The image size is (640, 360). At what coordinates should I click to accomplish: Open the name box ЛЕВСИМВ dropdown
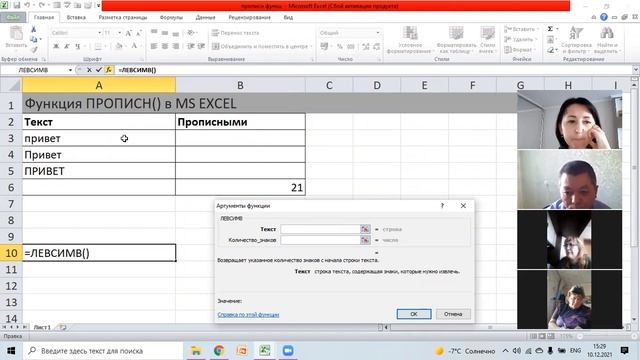tap(70, 70)
